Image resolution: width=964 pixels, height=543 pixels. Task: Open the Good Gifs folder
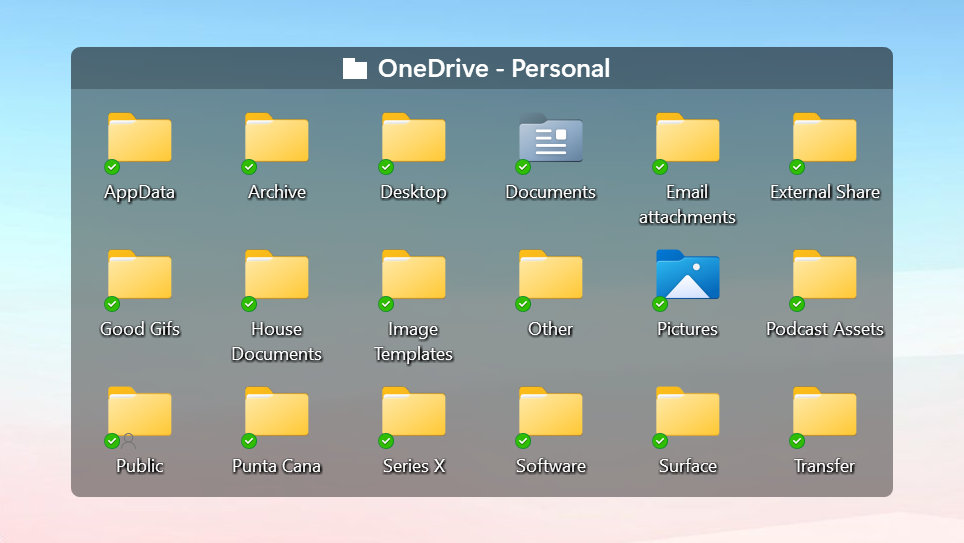[140, 276]
